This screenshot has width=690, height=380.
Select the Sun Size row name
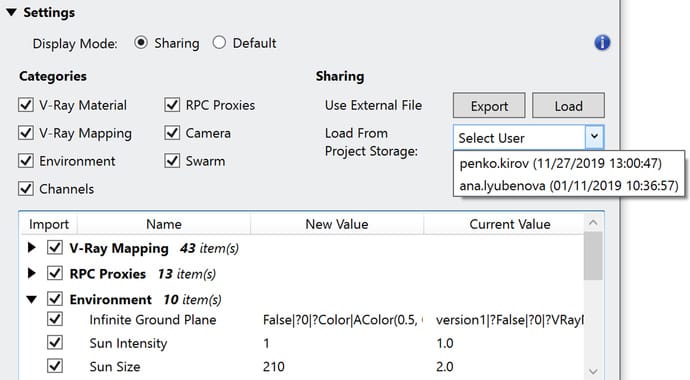click(115, 366)
